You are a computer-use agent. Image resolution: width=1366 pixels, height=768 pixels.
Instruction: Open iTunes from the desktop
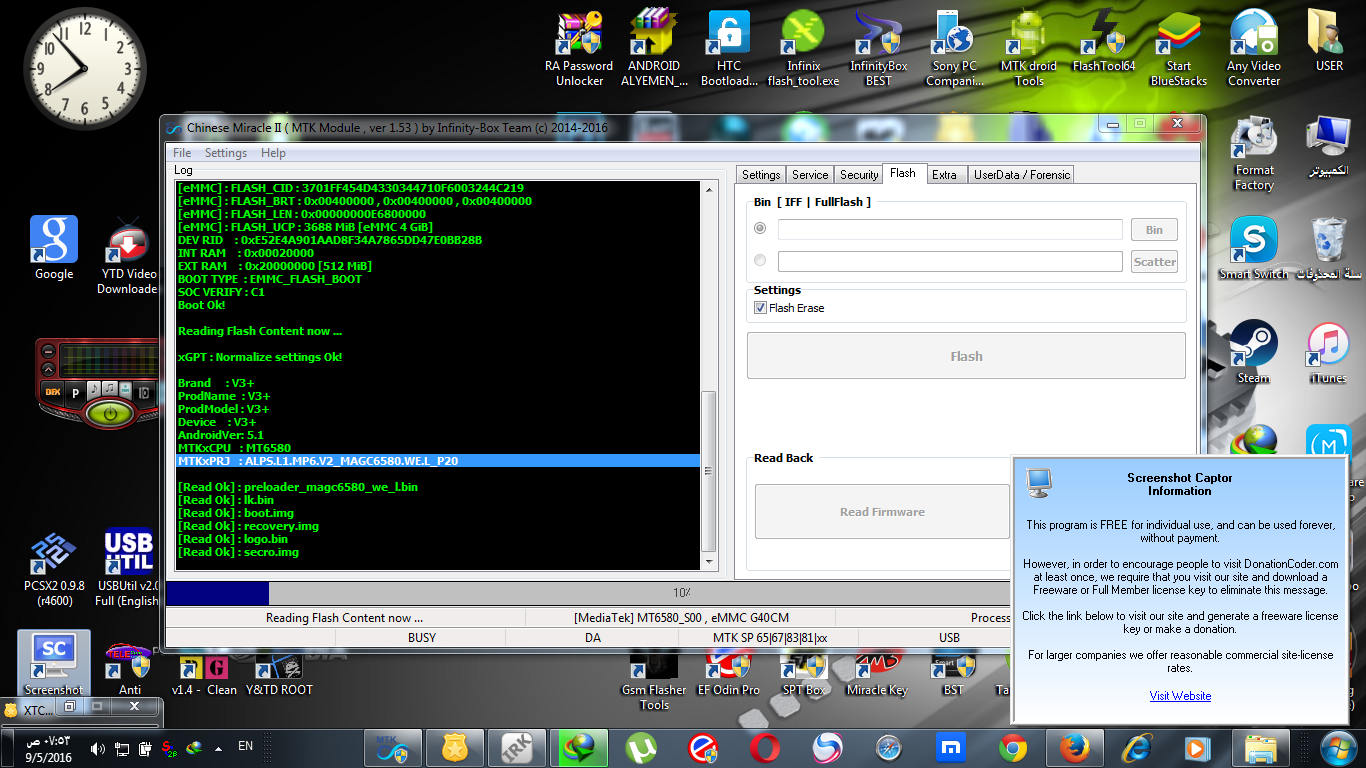click(x=1329, y=352)
